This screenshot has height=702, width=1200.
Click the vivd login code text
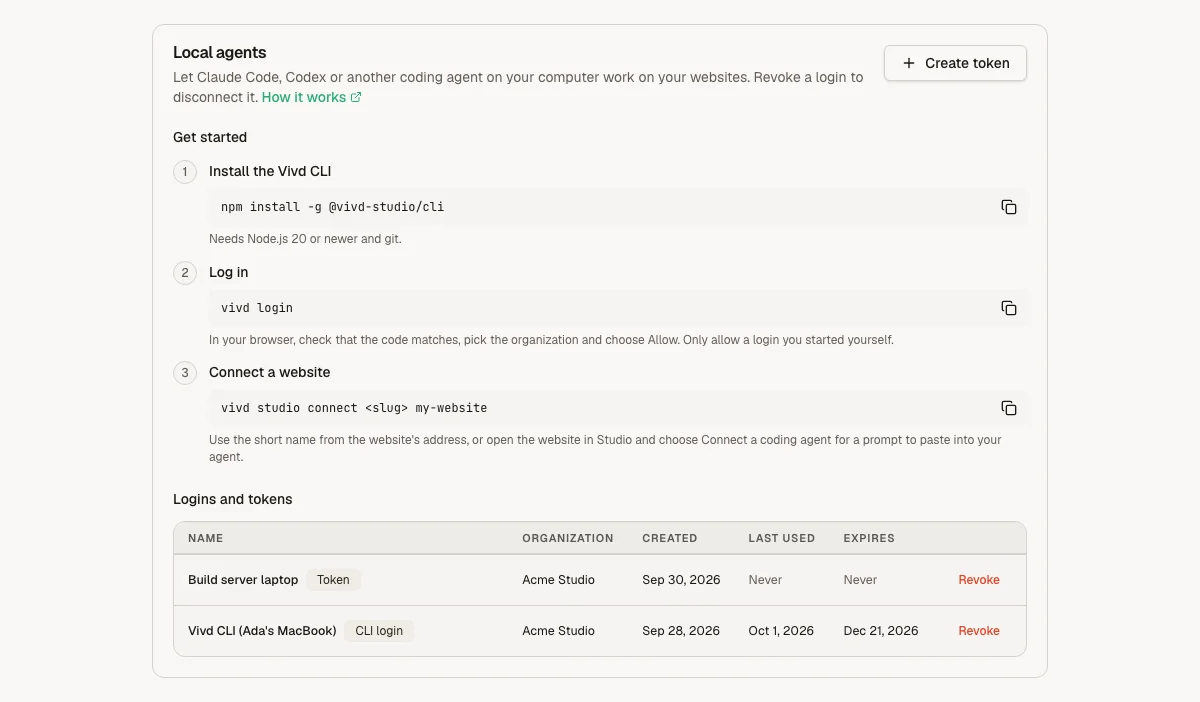point(257,308)
